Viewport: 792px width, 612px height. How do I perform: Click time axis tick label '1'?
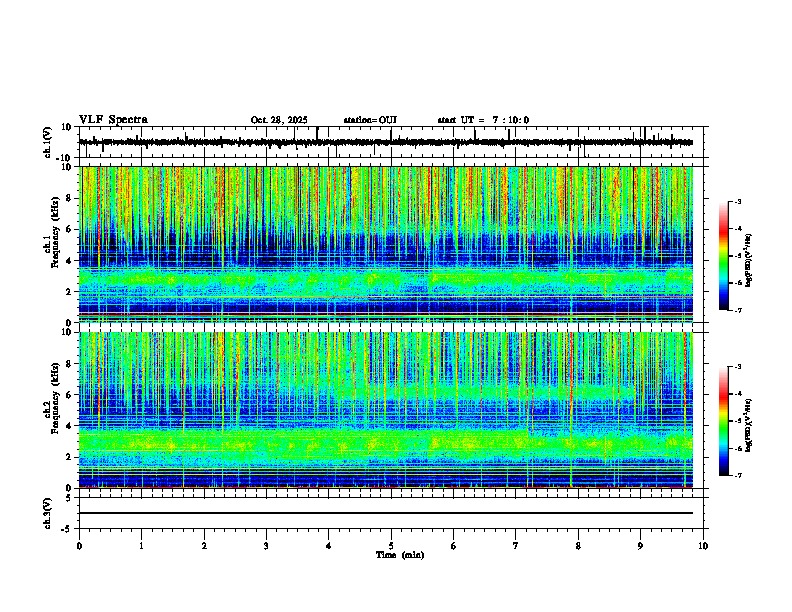(141, 546)
